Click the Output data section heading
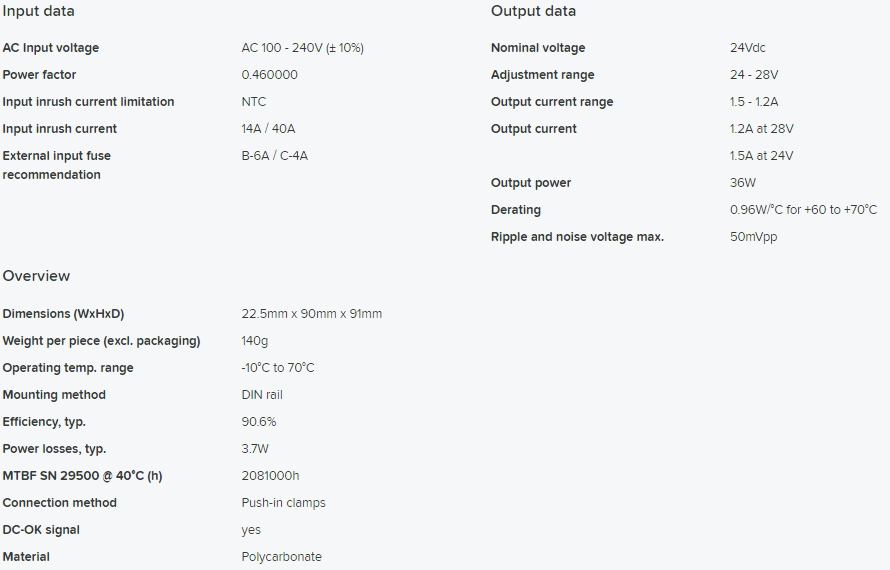Viewport: 890px width, 570px height. 533,11
